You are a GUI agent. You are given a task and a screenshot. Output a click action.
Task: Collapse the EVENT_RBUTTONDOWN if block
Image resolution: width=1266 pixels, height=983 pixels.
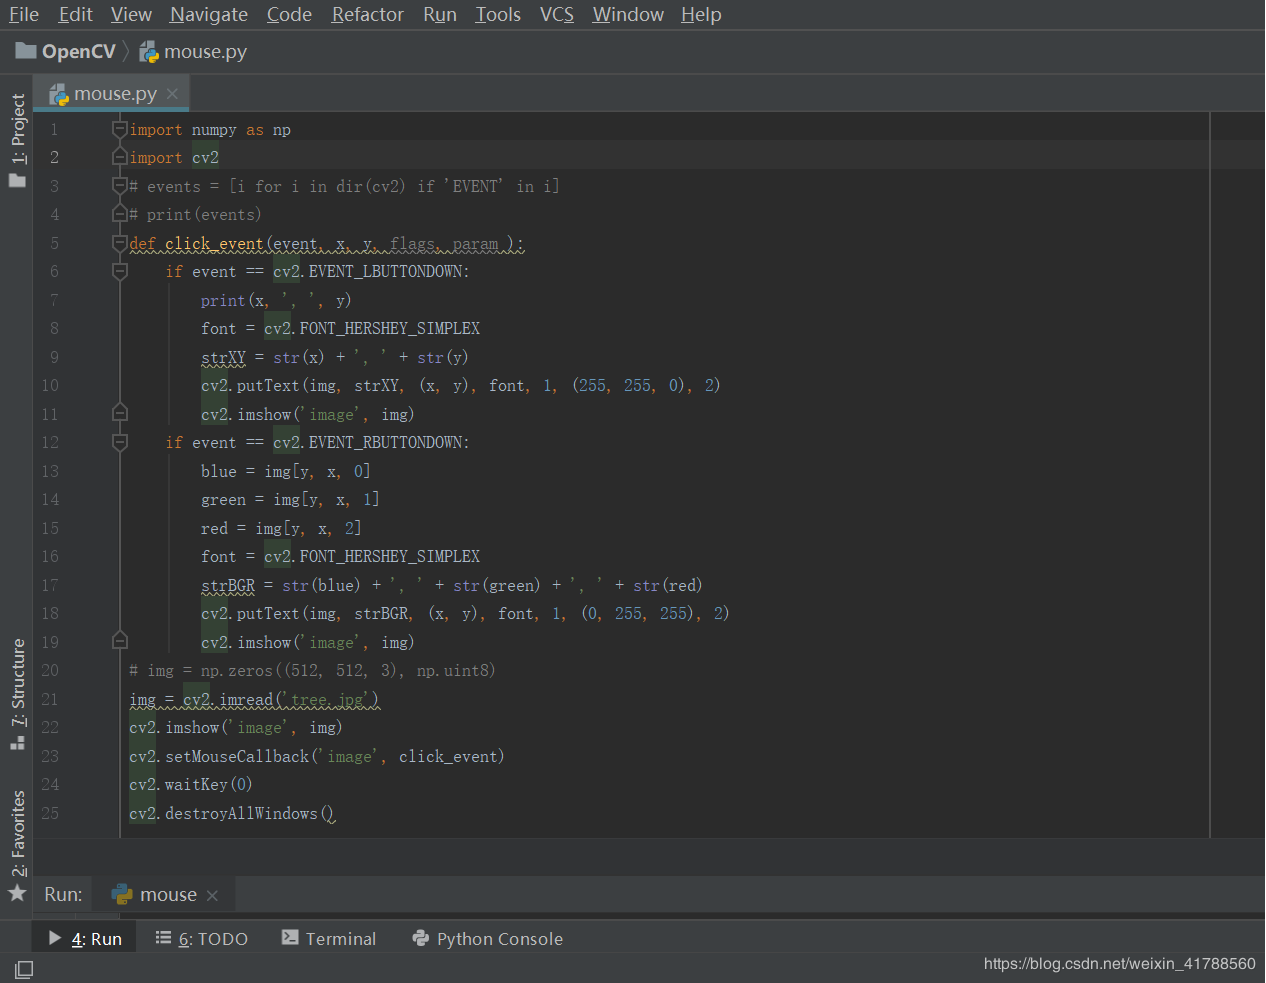[x=120, y=443]
